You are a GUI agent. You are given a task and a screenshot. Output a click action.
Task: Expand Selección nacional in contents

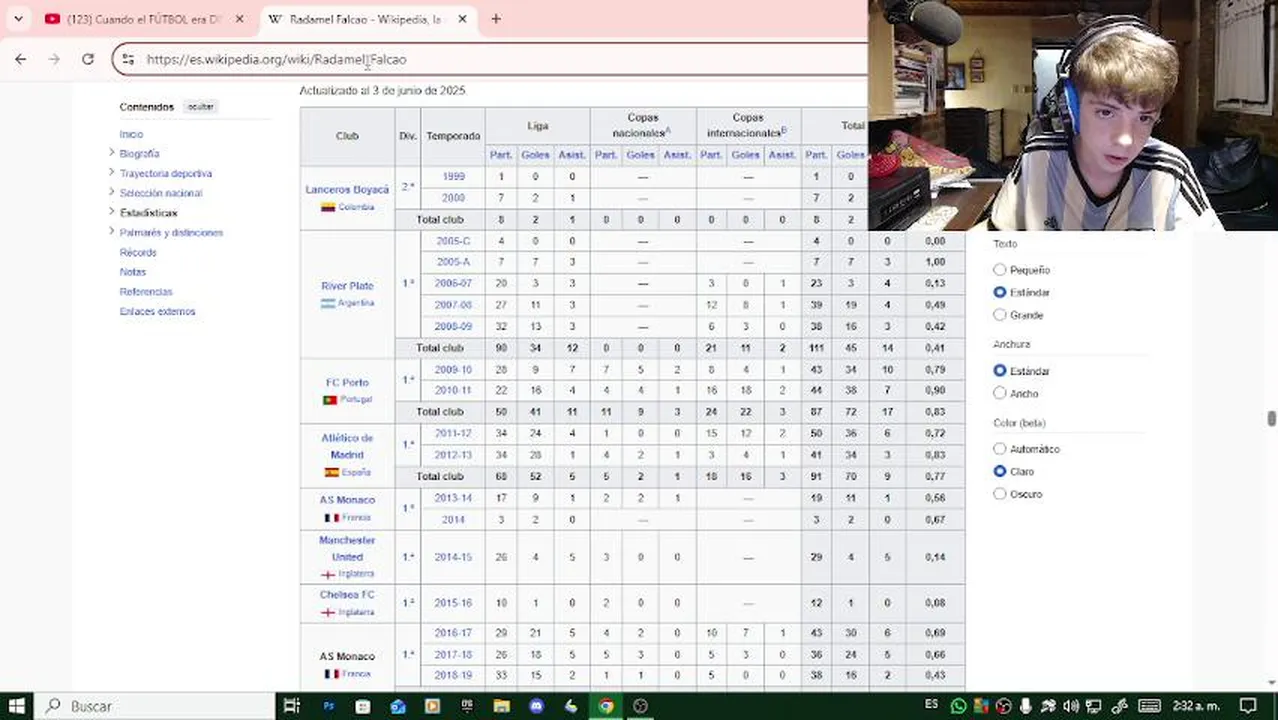(x=111, y=192)
